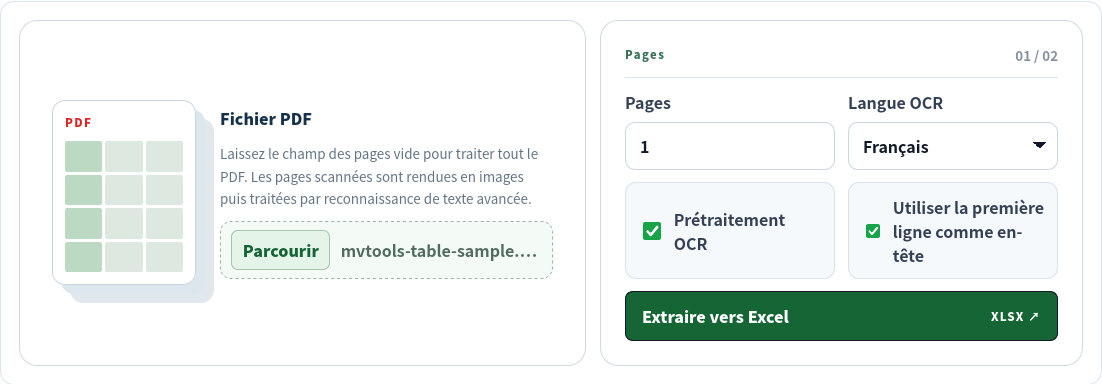This screenshot has height=384, width=1102.
Task: Click the mvtools-table-sample file name
Action: pyautogui.click(x=439, y=251)
